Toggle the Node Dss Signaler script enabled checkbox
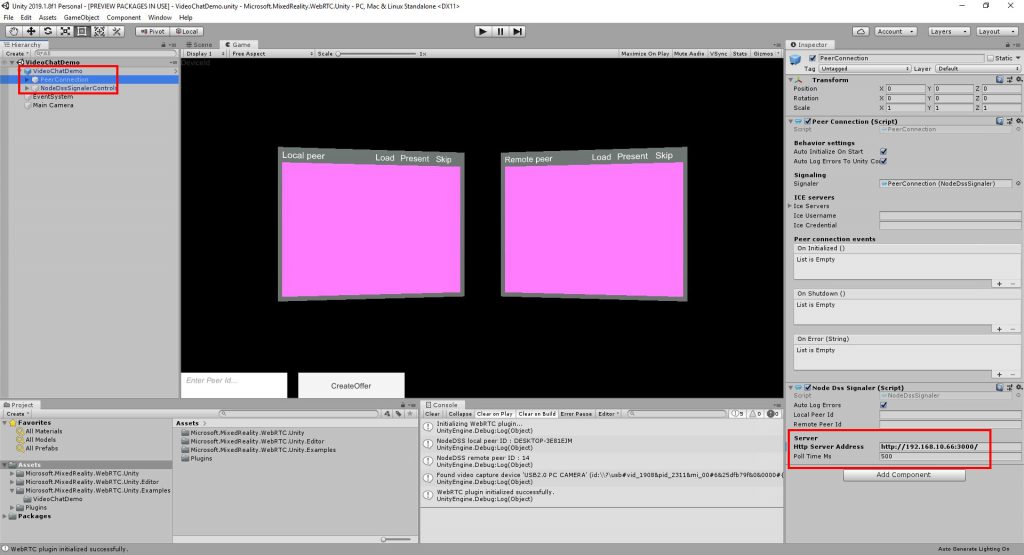 (x=808, y=388)
